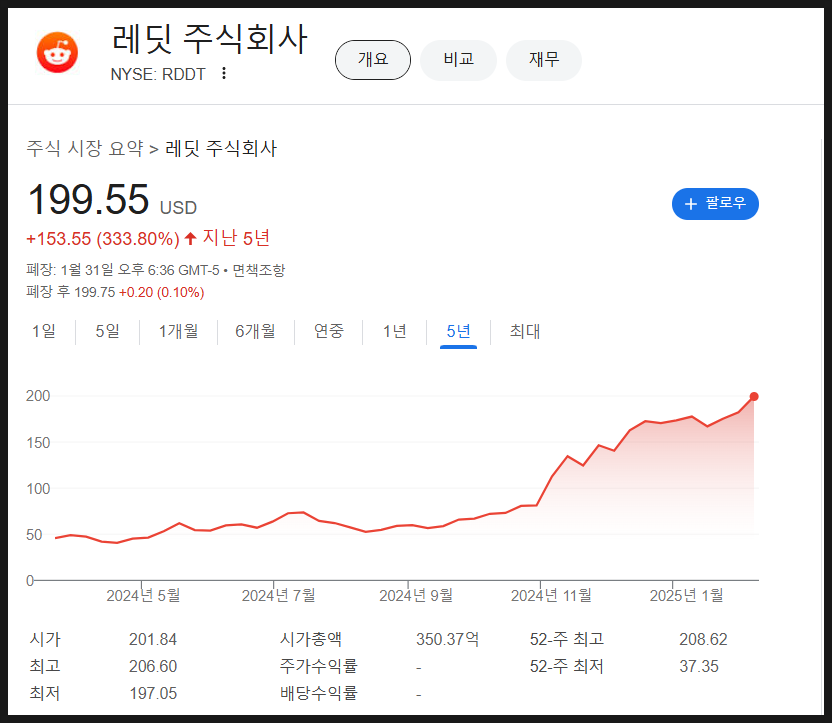Screen dimensions: 832x723
Task: Click the 199.55 current price value
Action: [88, 199]
